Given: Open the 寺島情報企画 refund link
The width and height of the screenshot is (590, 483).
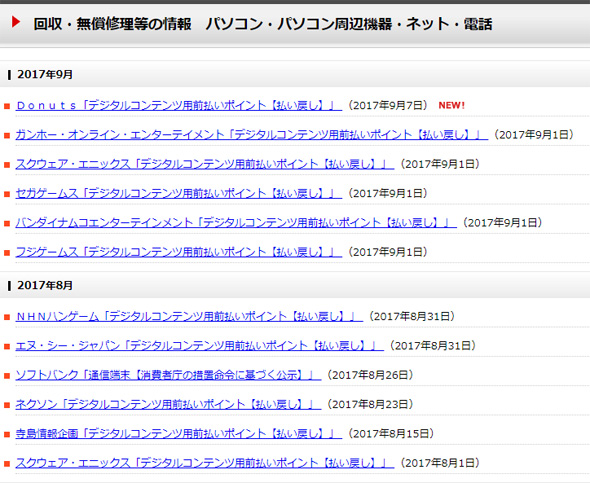Looking at the screenshot, I should 179,434.
